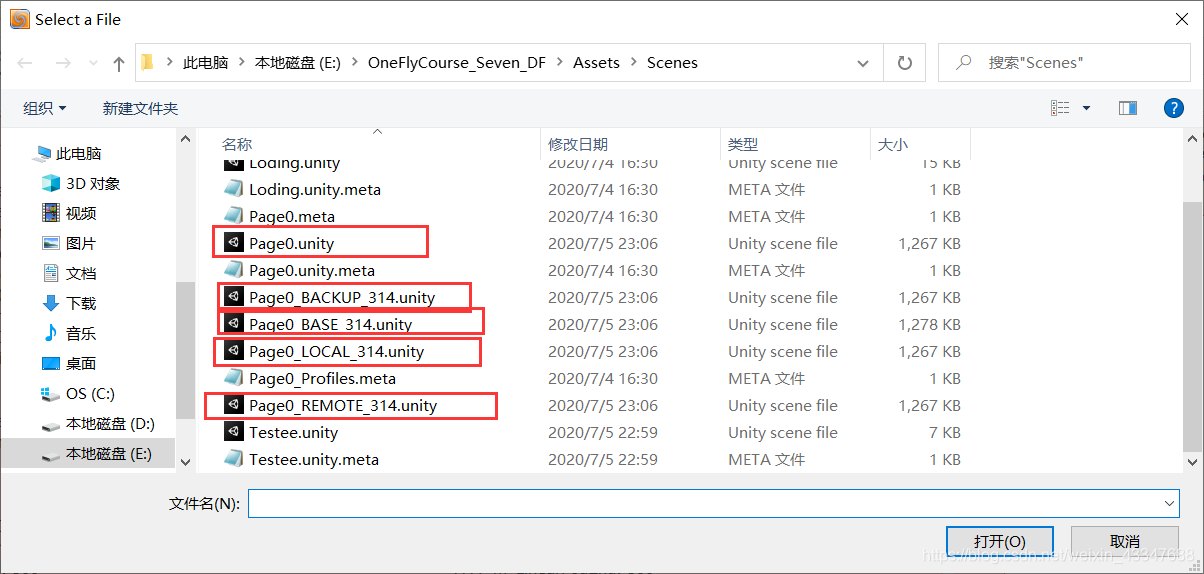The width and height of the screenshot is (1204, 574).
Task: Select the Loding.unity file name
Action: (294, 163)
